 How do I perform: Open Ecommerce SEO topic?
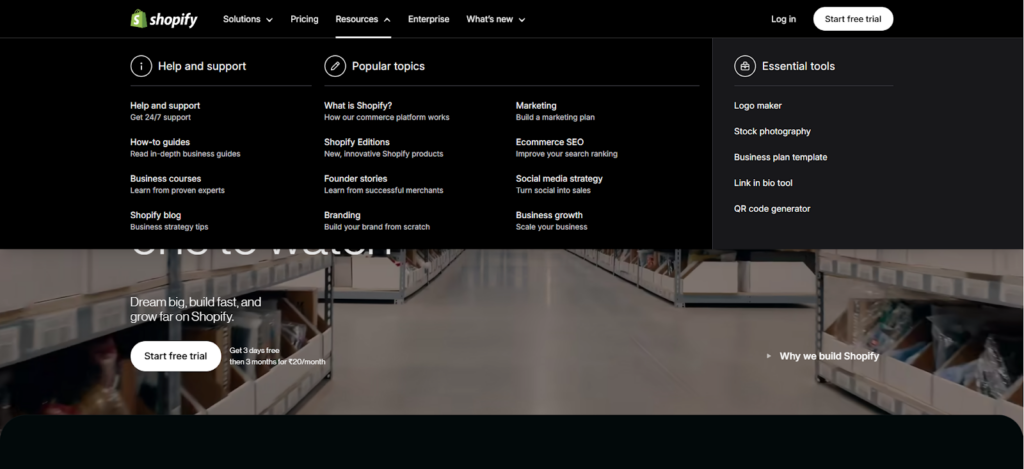566,148
